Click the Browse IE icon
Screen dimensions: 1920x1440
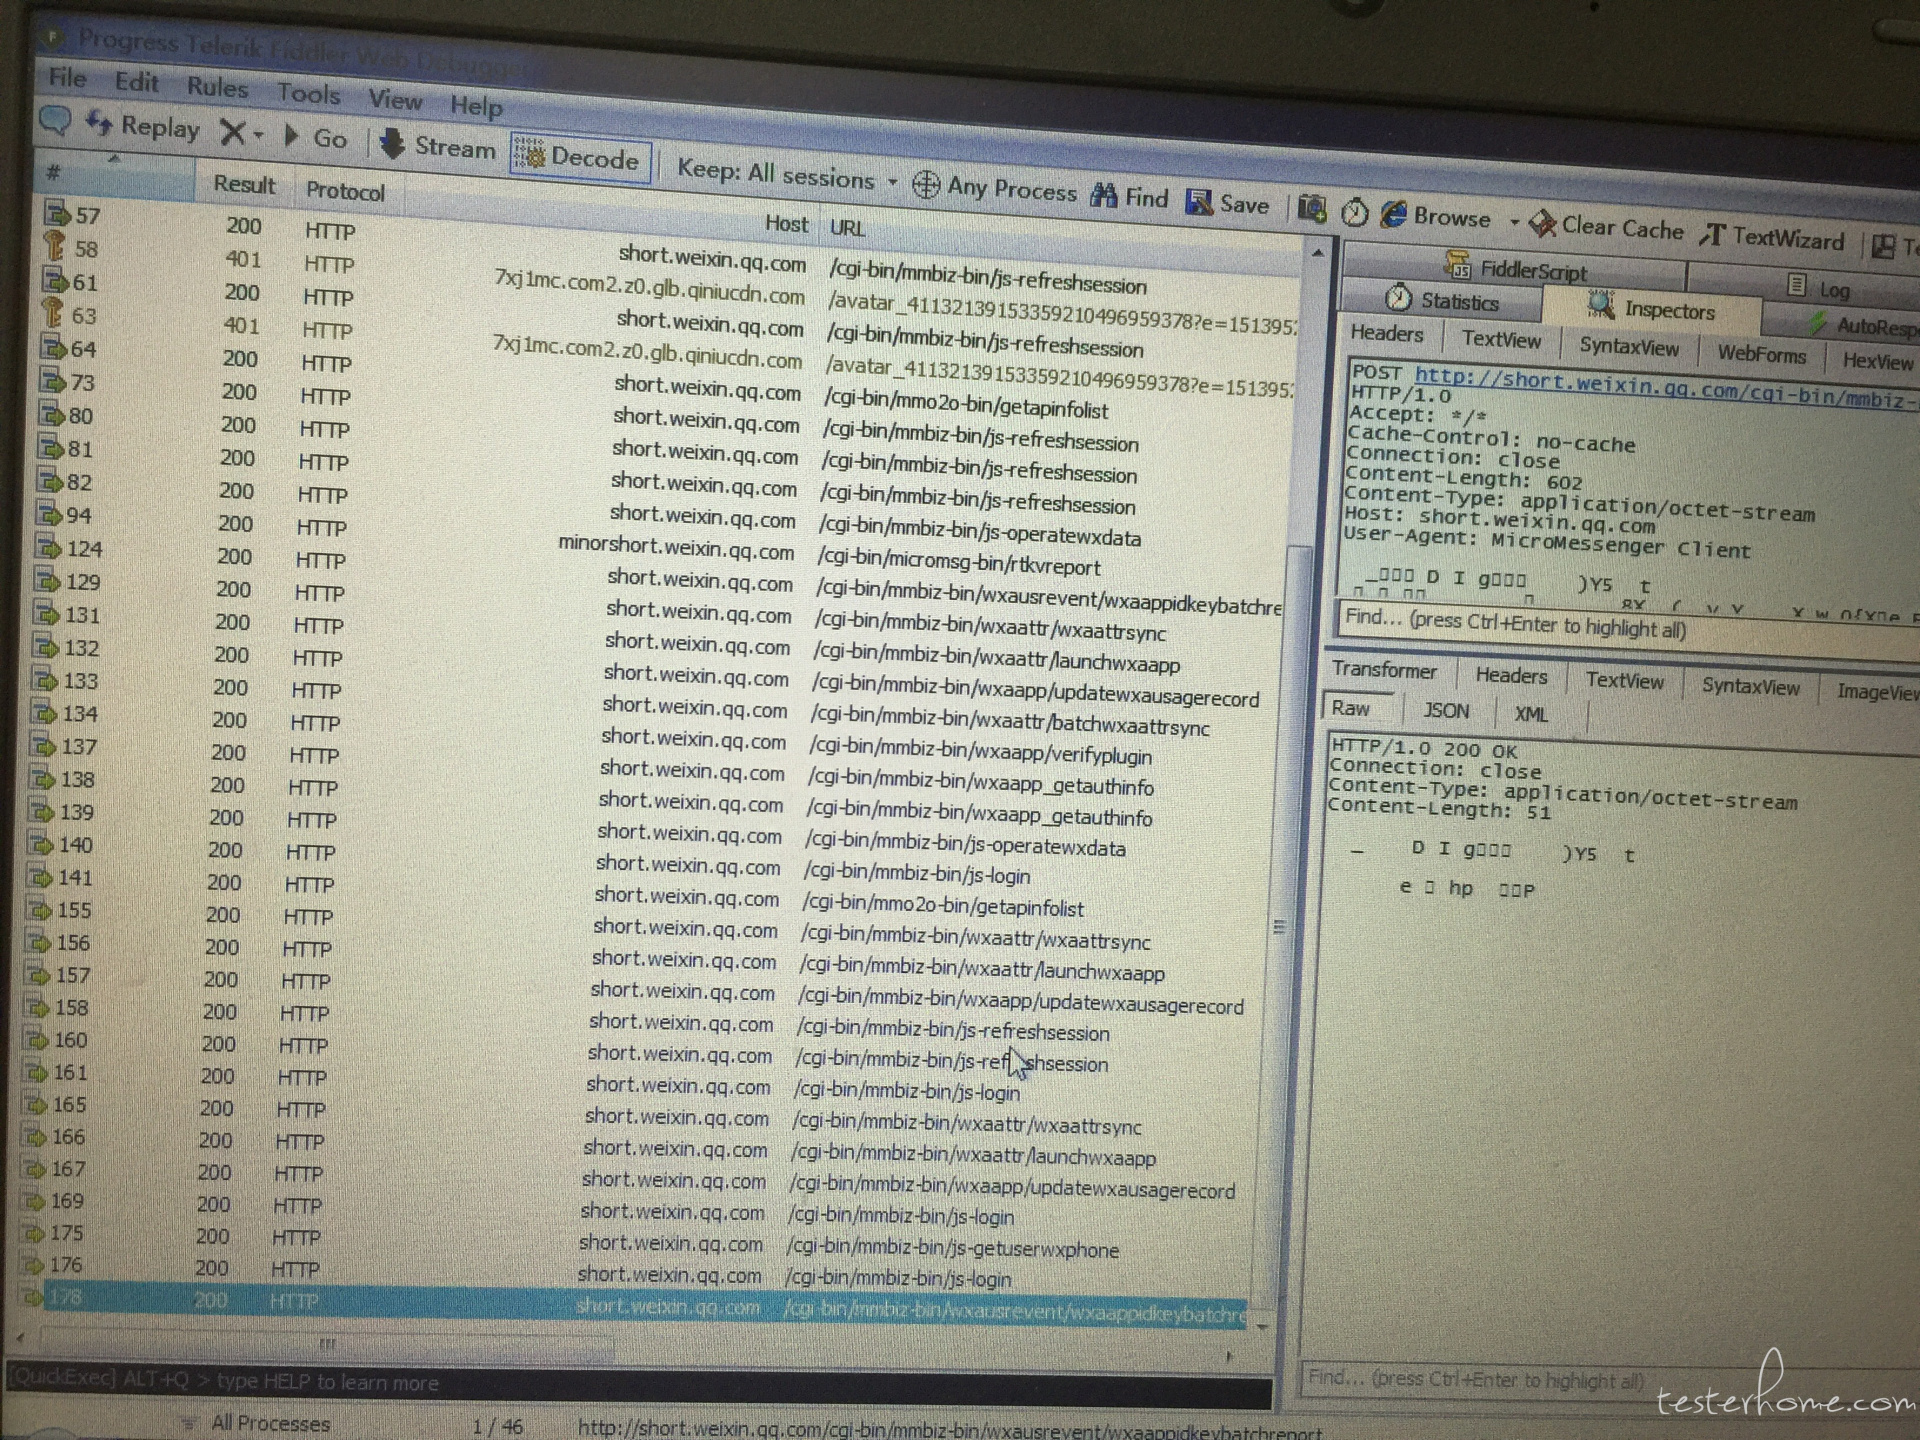coord(1393,214)
